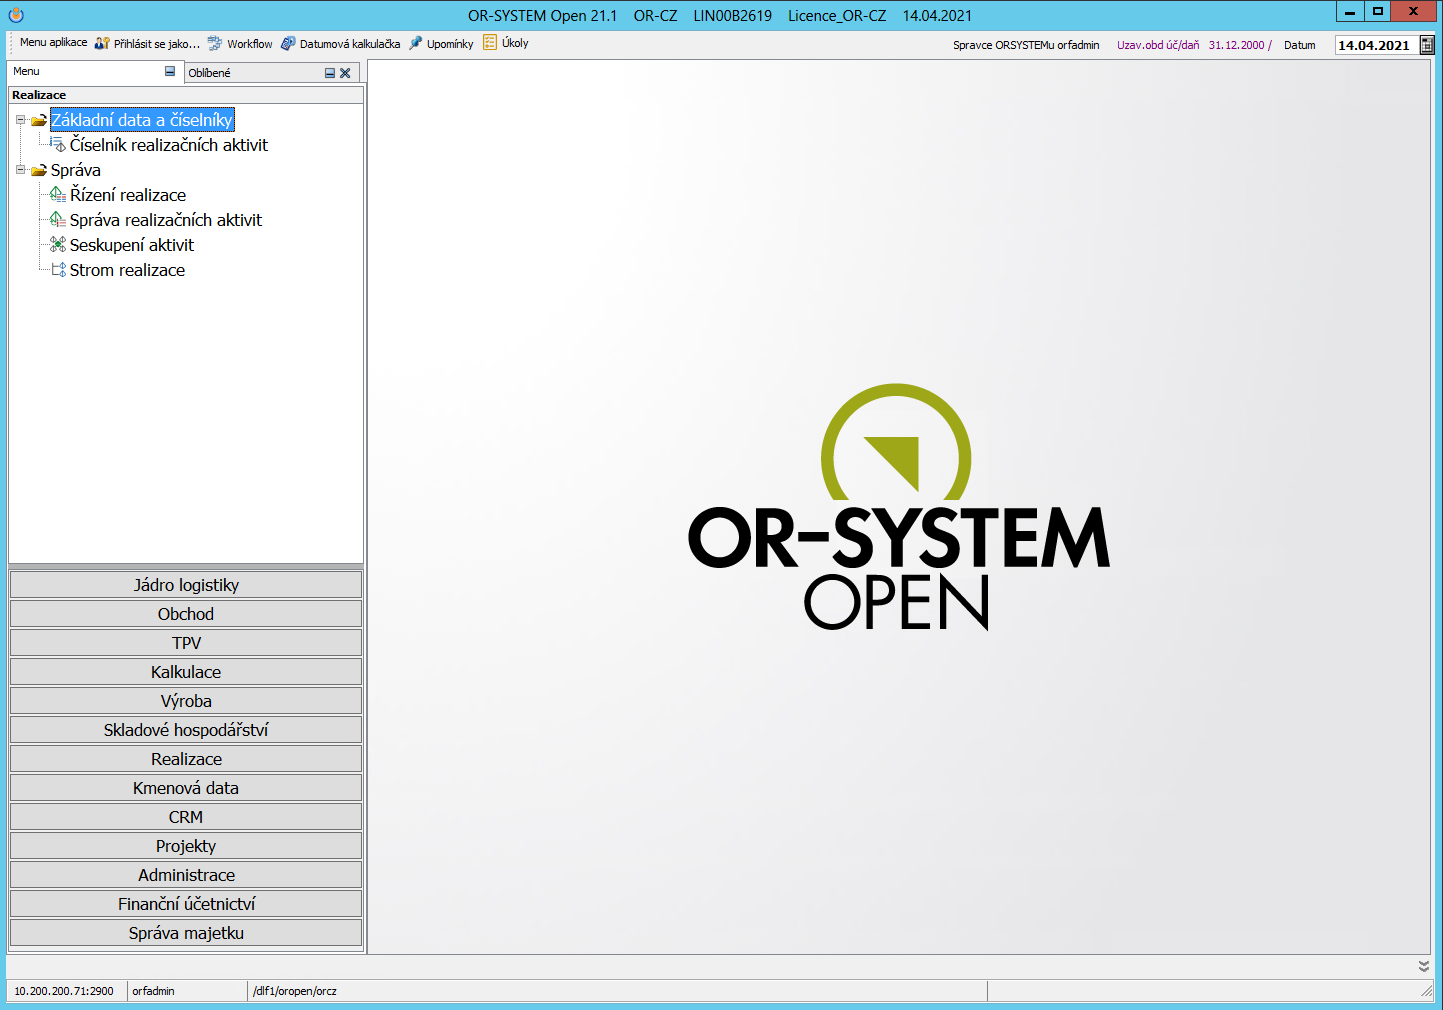Open the Workflow gear icon
This screenshot has height=1010, width=1443.
point(215,43)
